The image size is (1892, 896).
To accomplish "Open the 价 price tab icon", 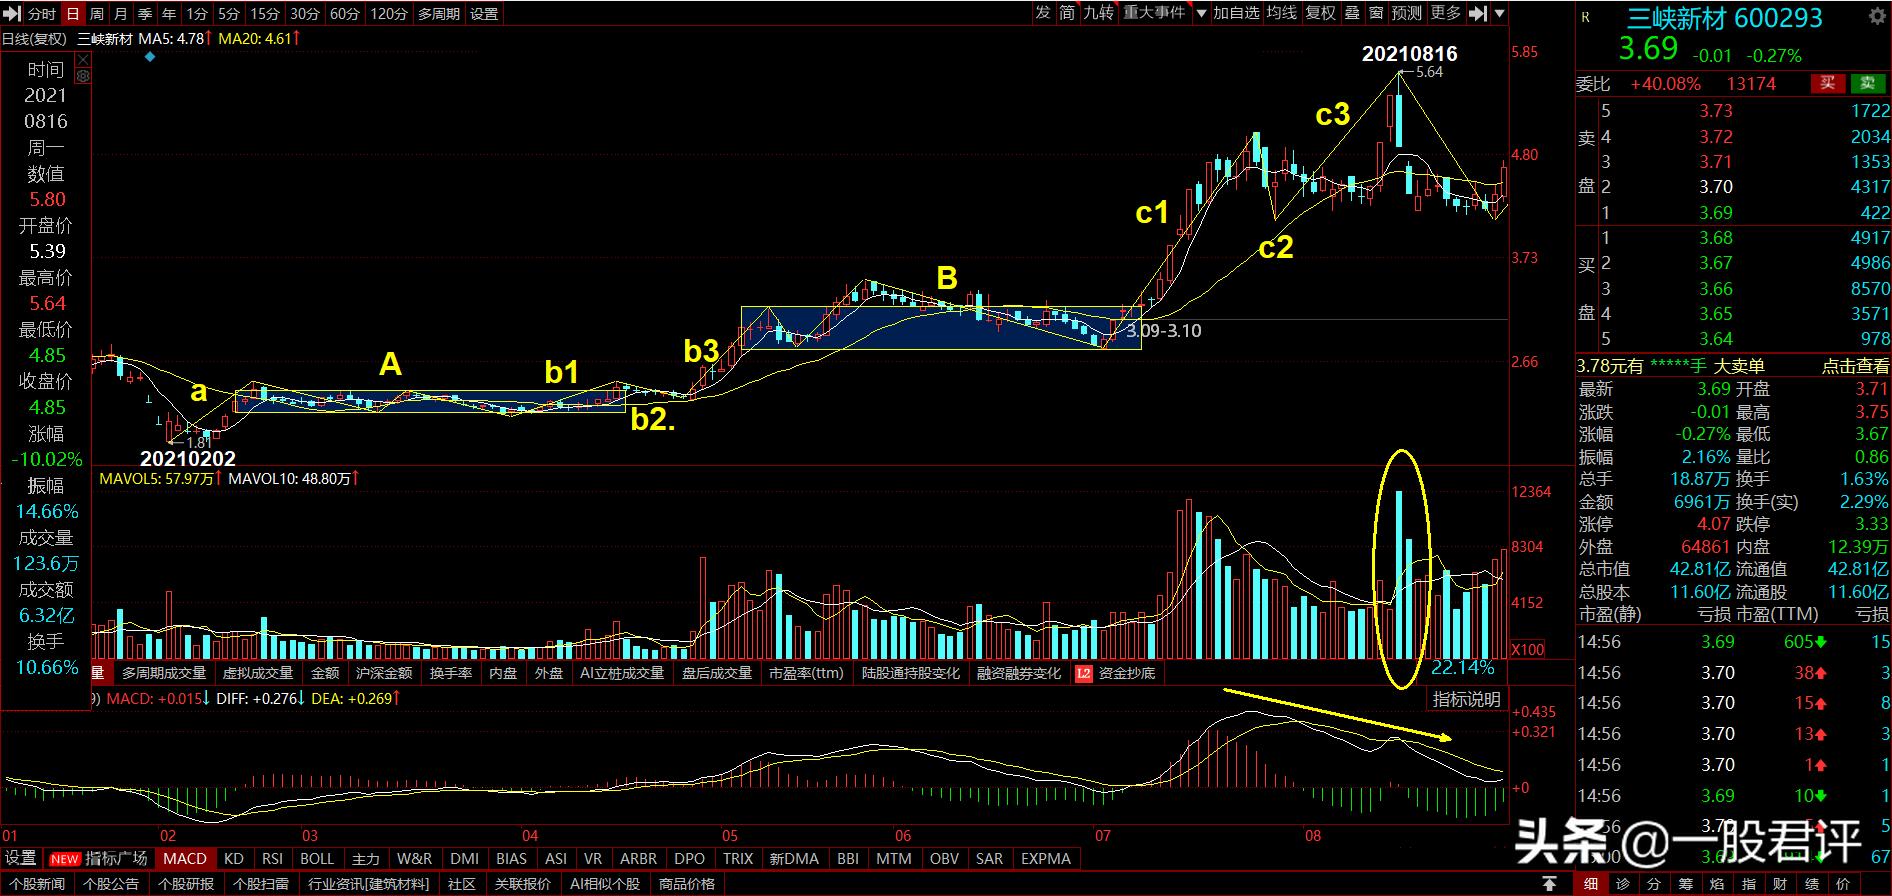I will [1842, 884].
